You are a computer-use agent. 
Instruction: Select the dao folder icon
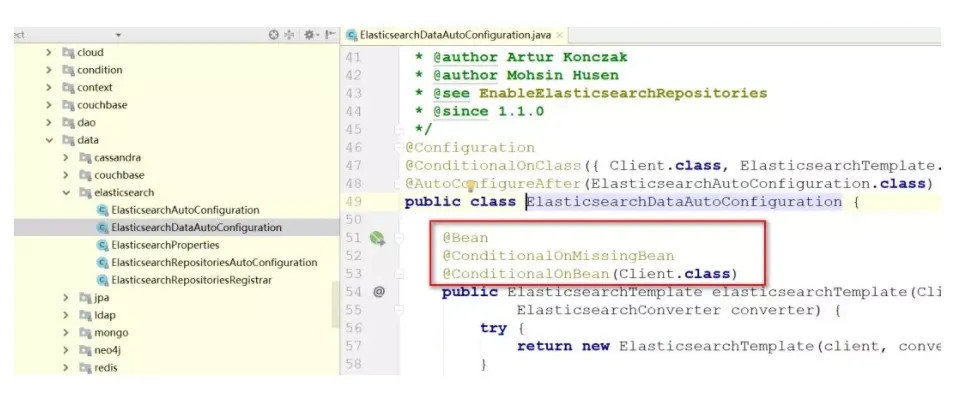pos(68,123)
